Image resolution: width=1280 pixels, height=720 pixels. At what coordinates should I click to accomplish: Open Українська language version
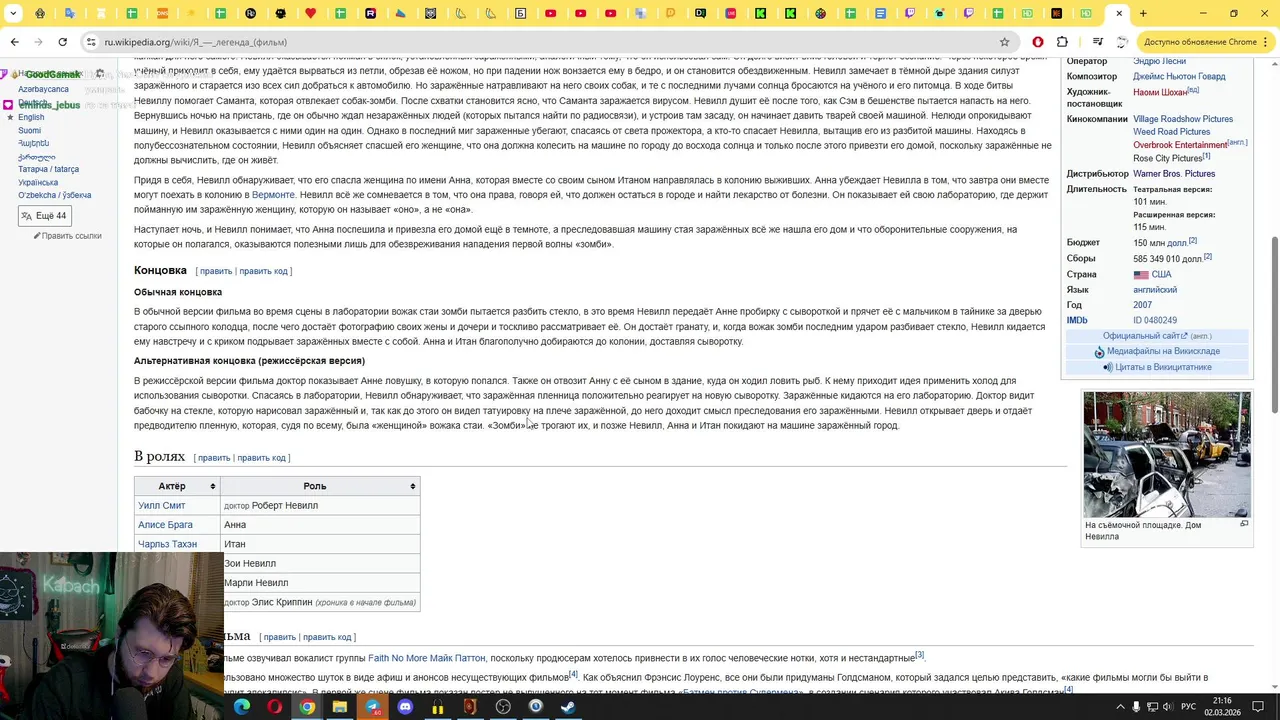click(x=38, y=182)
